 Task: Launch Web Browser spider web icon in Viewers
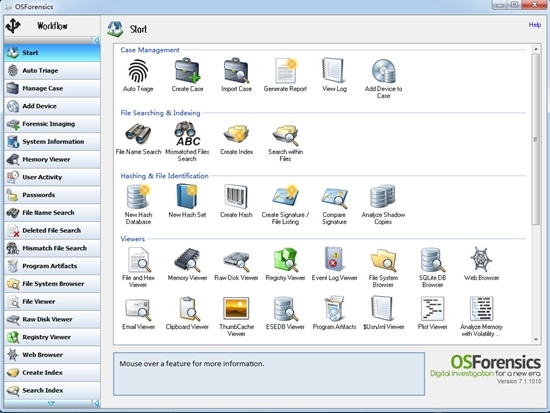pos(481,259)
